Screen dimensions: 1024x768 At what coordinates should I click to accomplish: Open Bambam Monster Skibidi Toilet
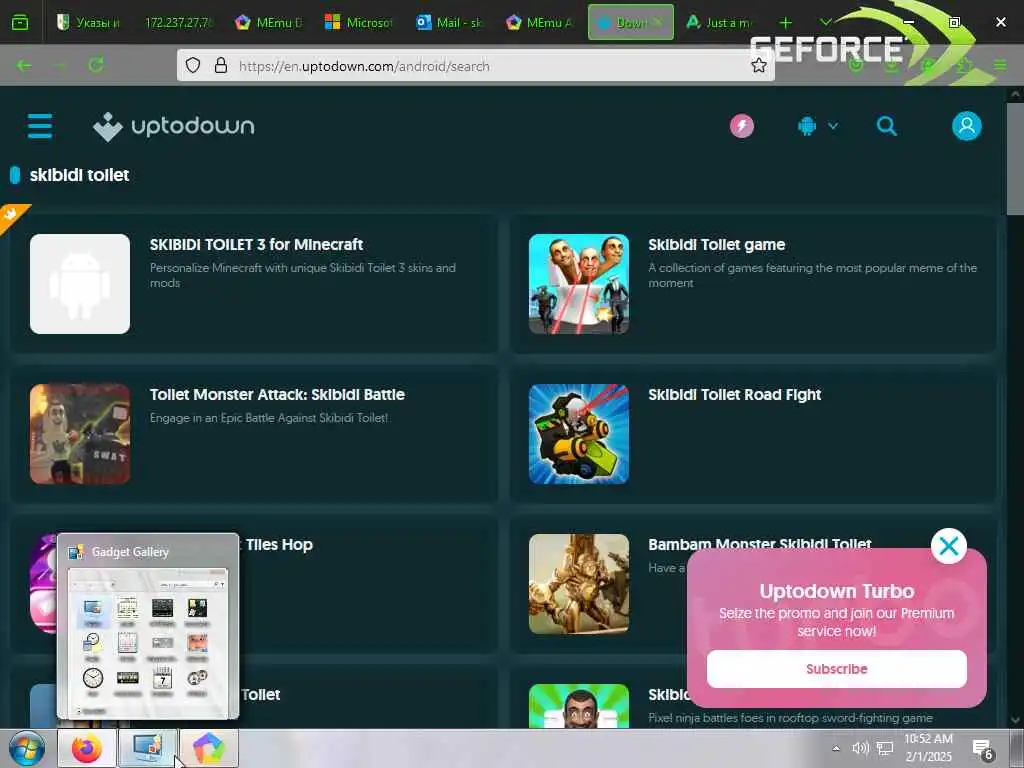click(x=760, y=544)
